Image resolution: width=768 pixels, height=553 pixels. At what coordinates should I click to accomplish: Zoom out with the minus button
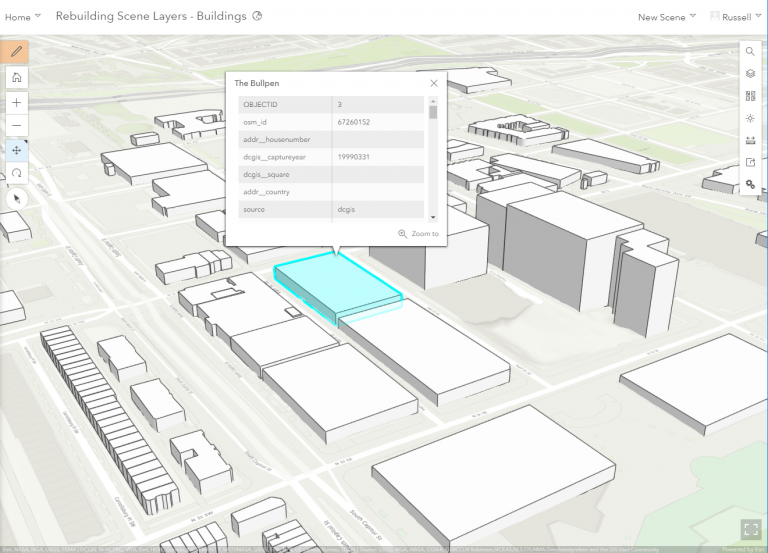[x=17, y=126]
